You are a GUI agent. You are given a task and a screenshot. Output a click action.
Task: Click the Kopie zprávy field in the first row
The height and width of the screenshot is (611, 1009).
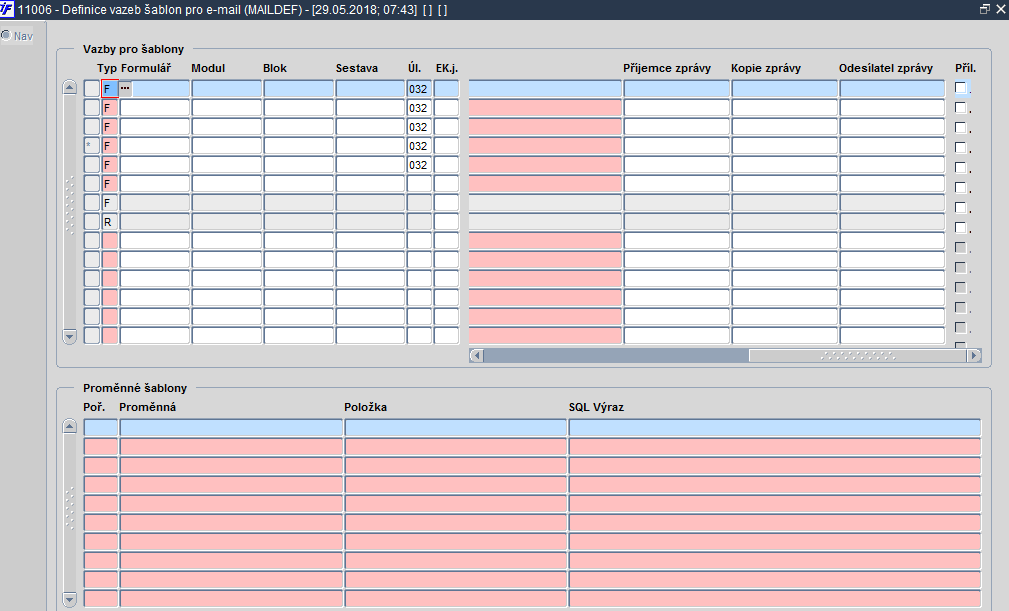tap(784, 89)
